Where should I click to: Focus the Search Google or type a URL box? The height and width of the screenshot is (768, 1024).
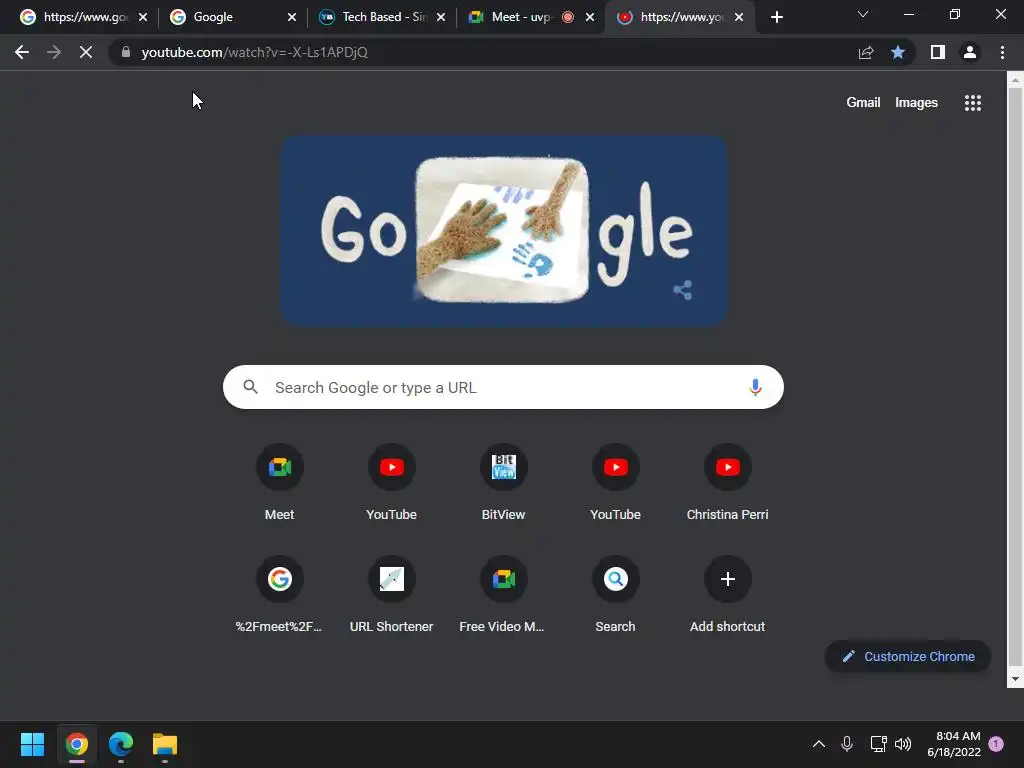point(503,387)
